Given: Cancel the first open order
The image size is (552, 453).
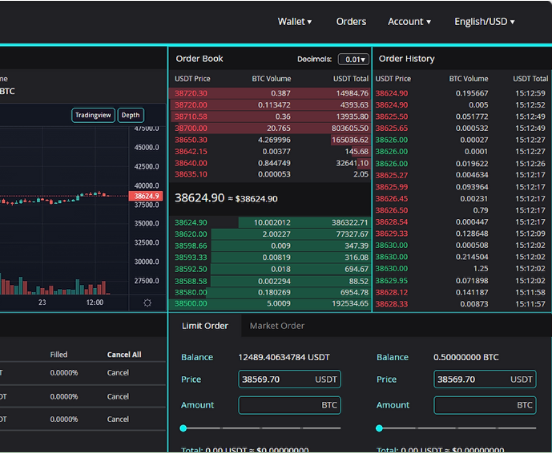Looking at the screenshot, I should [118, 372].
